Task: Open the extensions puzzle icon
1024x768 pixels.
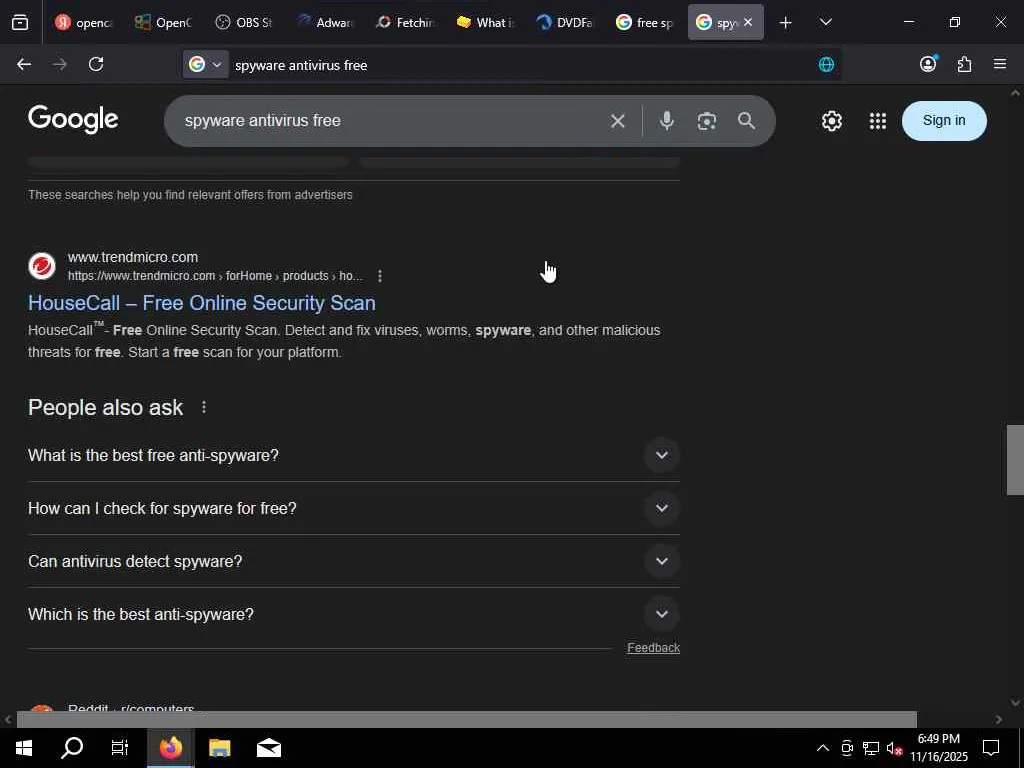Action: 965,64
